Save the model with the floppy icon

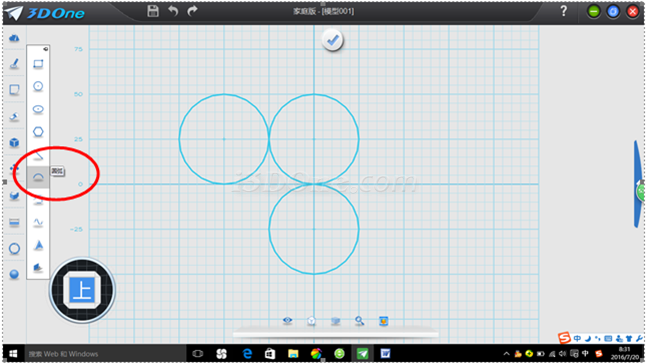pos(153,11)
